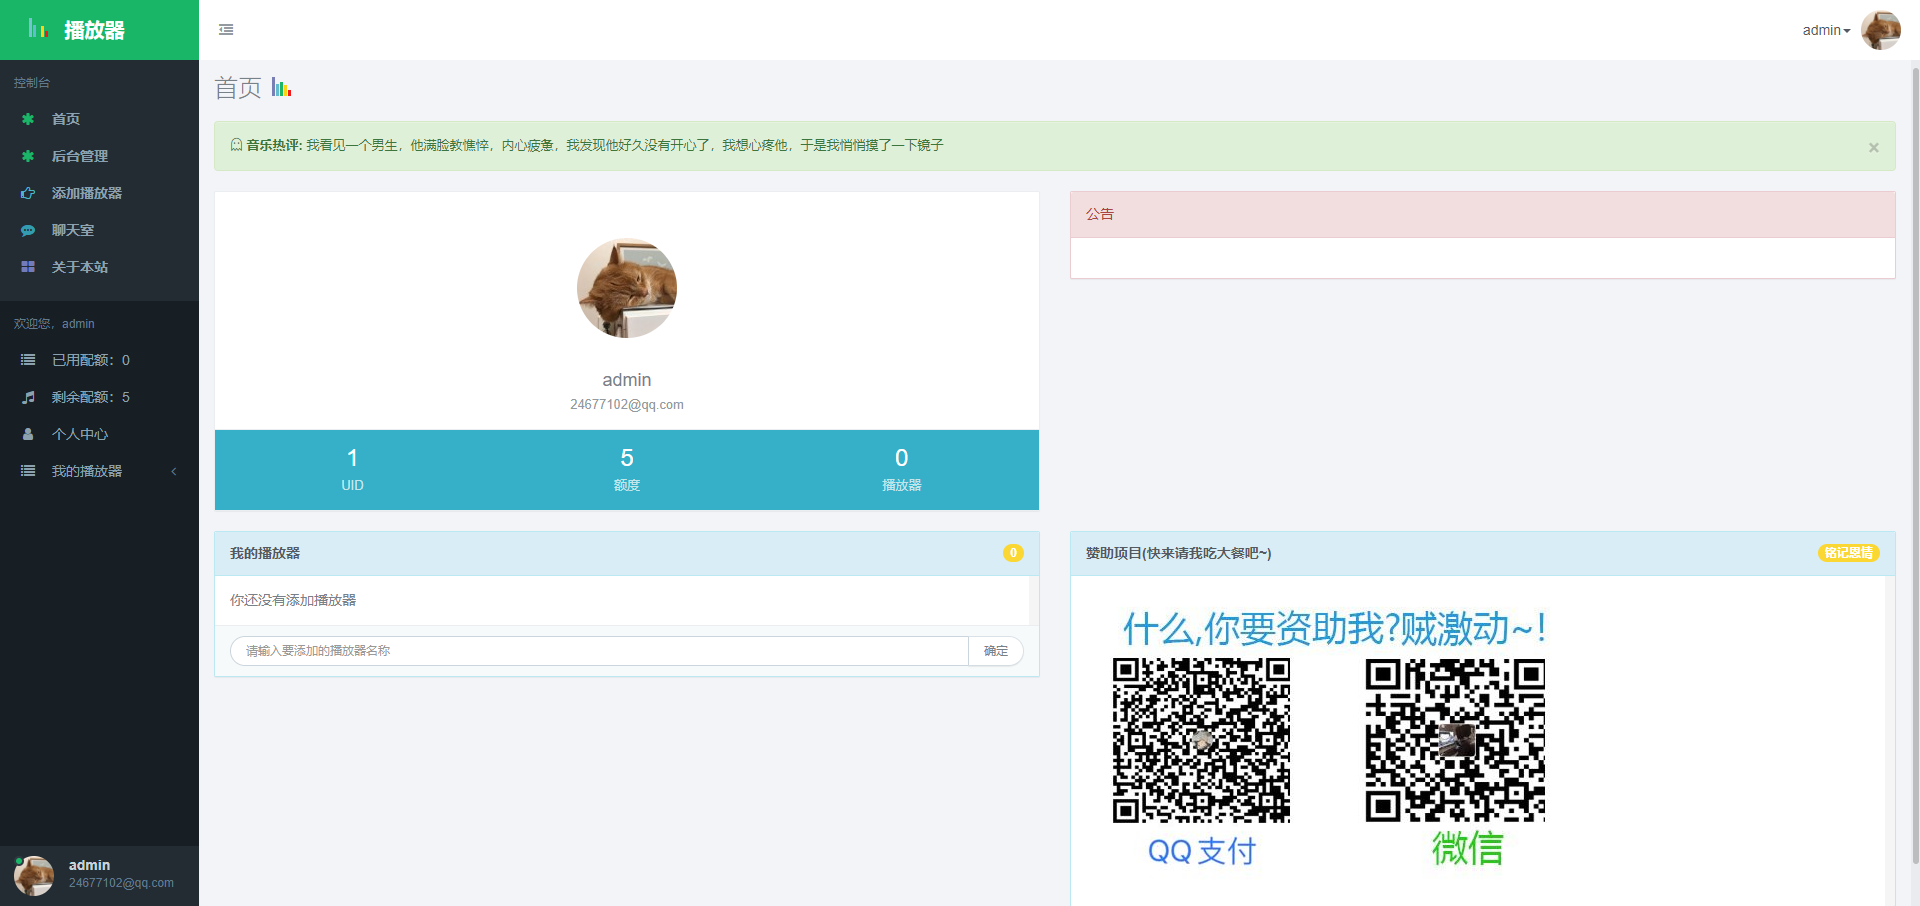Image resolution: width=1920 pixels, height=906 pixels.
Task: Open the 聊天室 sidebar item
Action: click(99, 230)
